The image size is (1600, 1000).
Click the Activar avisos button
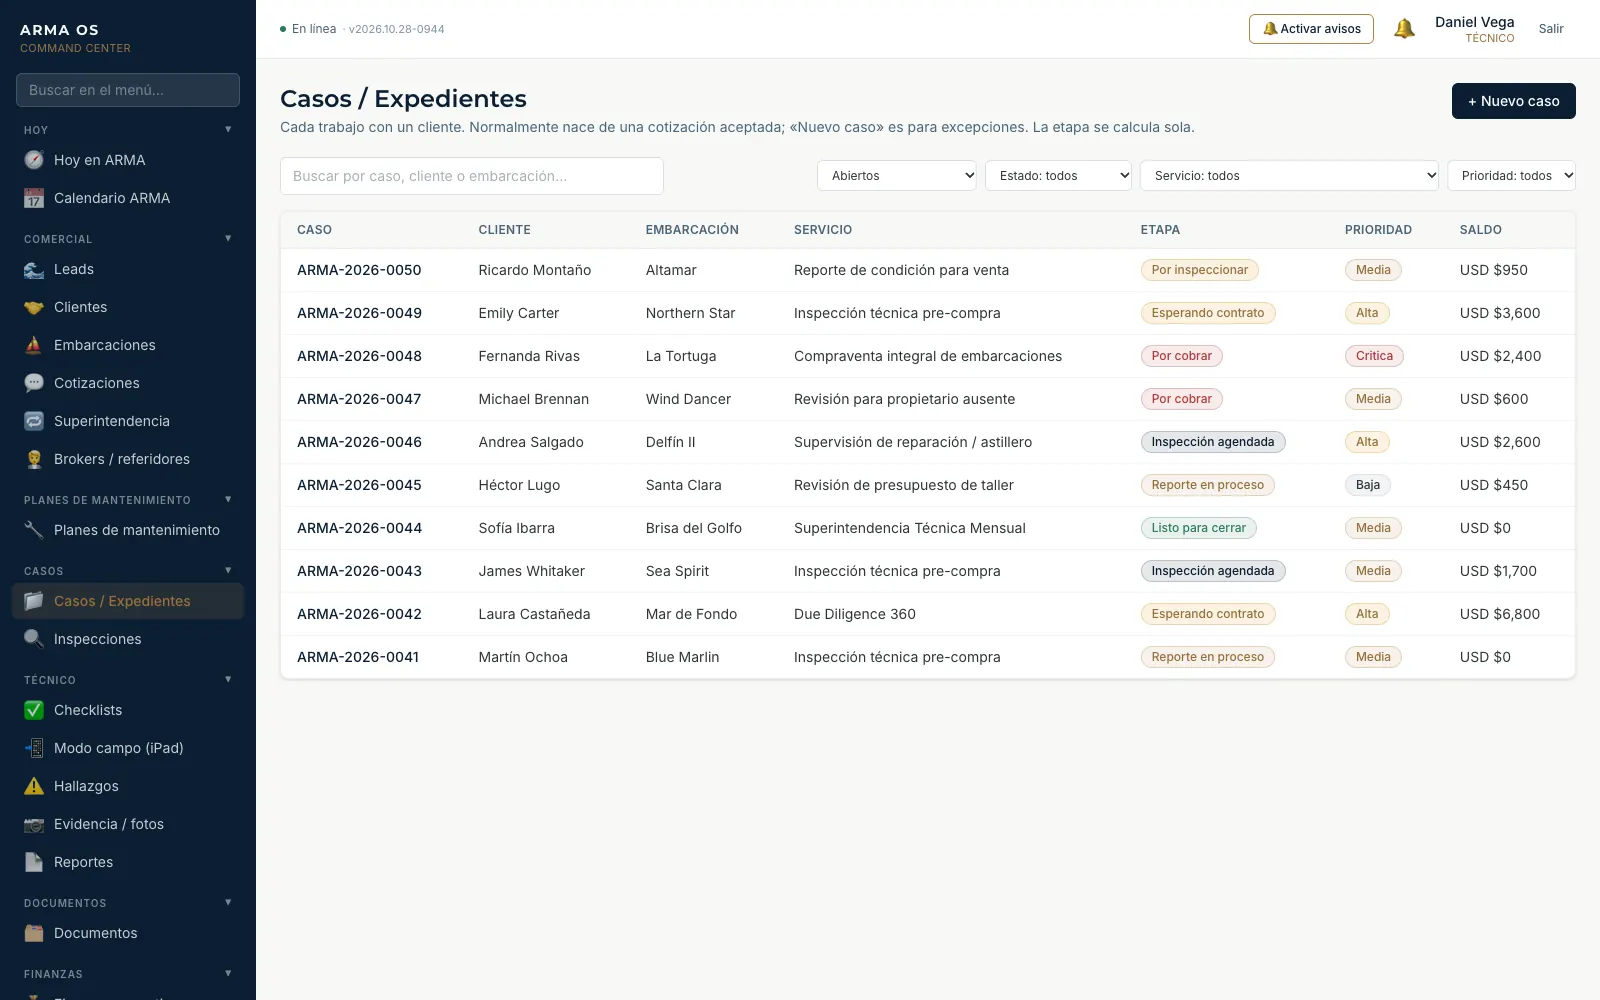point(1311,29)
